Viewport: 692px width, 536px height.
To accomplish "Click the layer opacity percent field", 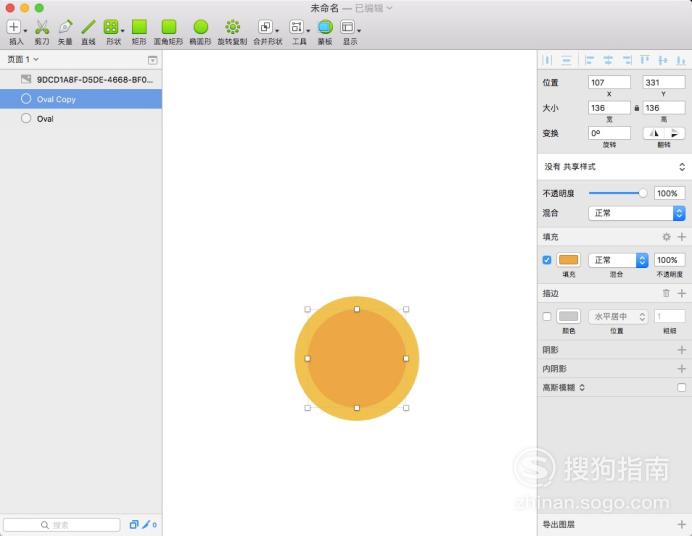I will click(x=669, y=193).
